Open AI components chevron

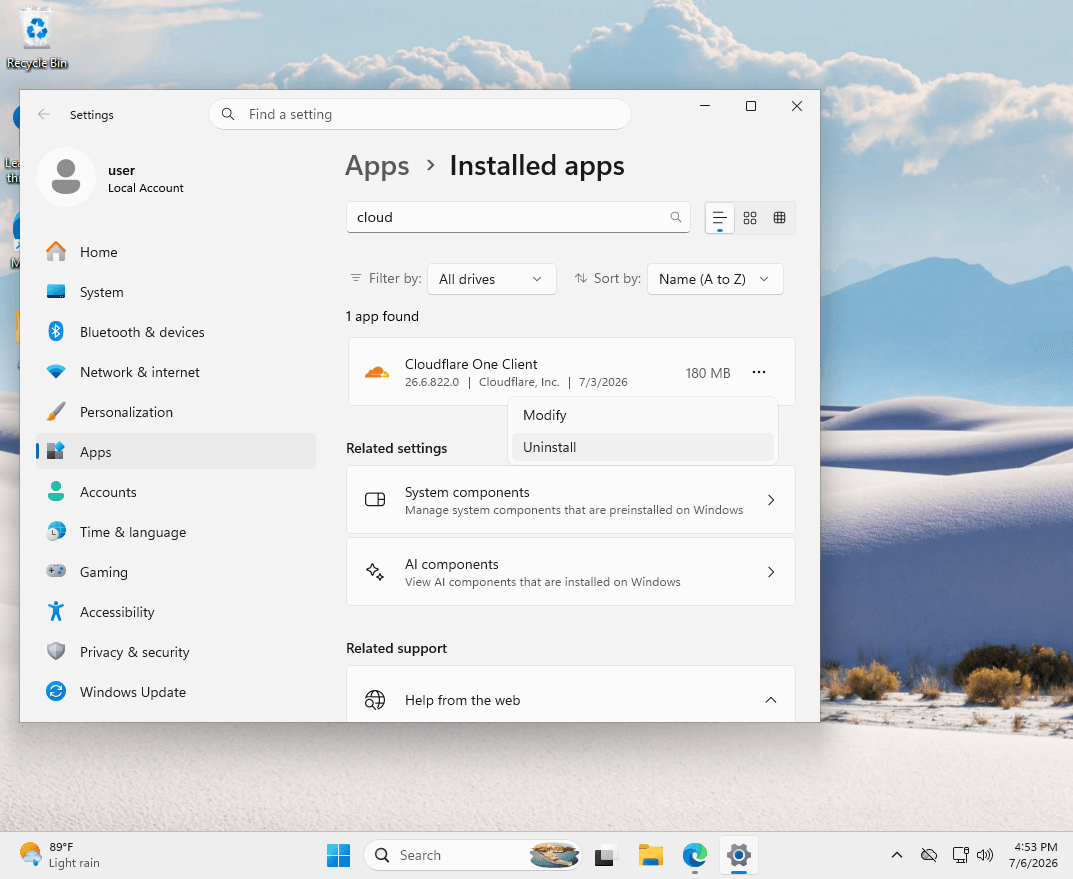pos(771,572)
